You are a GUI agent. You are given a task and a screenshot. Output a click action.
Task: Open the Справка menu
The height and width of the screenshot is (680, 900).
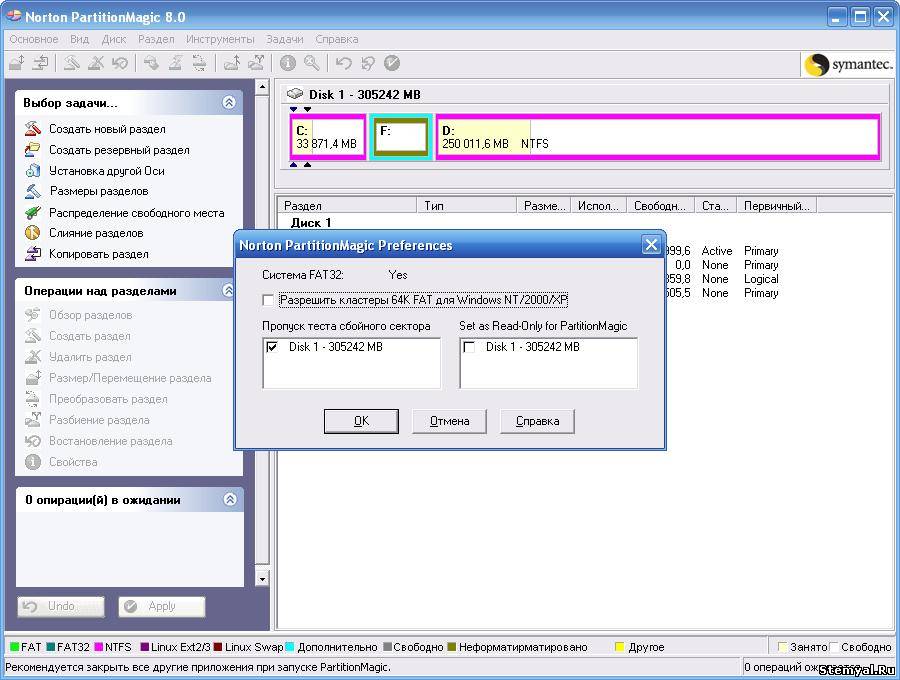click(x=337, y=39)
